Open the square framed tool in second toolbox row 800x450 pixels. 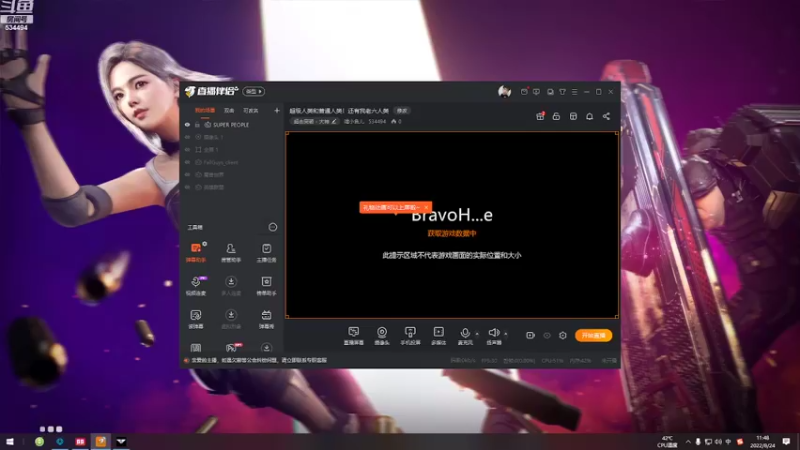pyautogui.click(x=266, y=286)
